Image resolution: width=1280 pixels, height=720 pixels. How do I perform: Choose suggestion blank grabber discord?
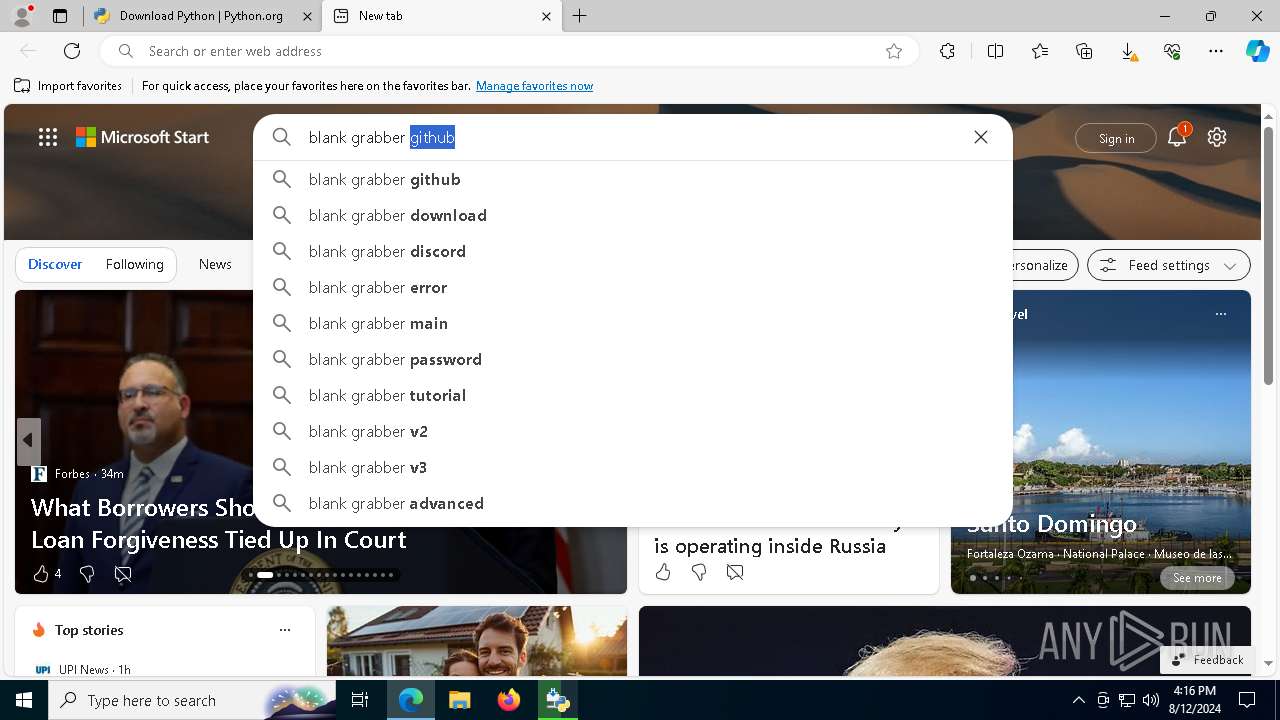[633, 251]
